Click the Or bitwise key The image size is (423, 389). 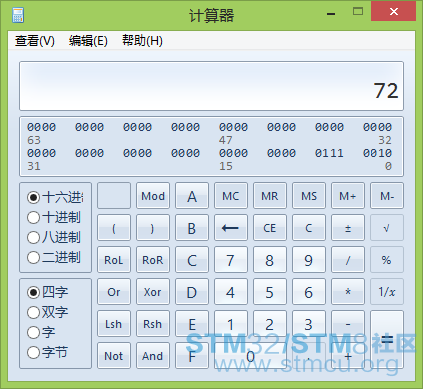click(114, 292)
